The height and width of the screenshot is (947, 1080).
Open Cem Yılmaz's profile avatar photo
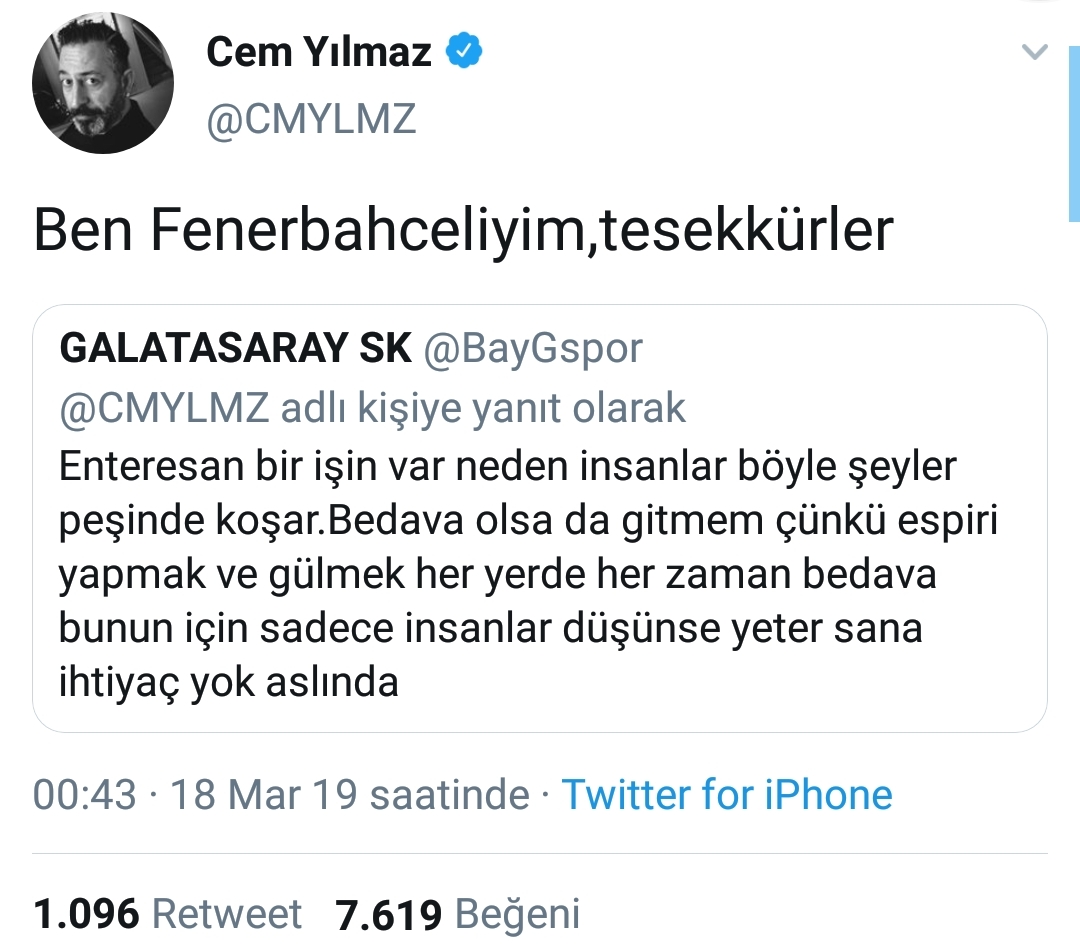pos(103,83)
